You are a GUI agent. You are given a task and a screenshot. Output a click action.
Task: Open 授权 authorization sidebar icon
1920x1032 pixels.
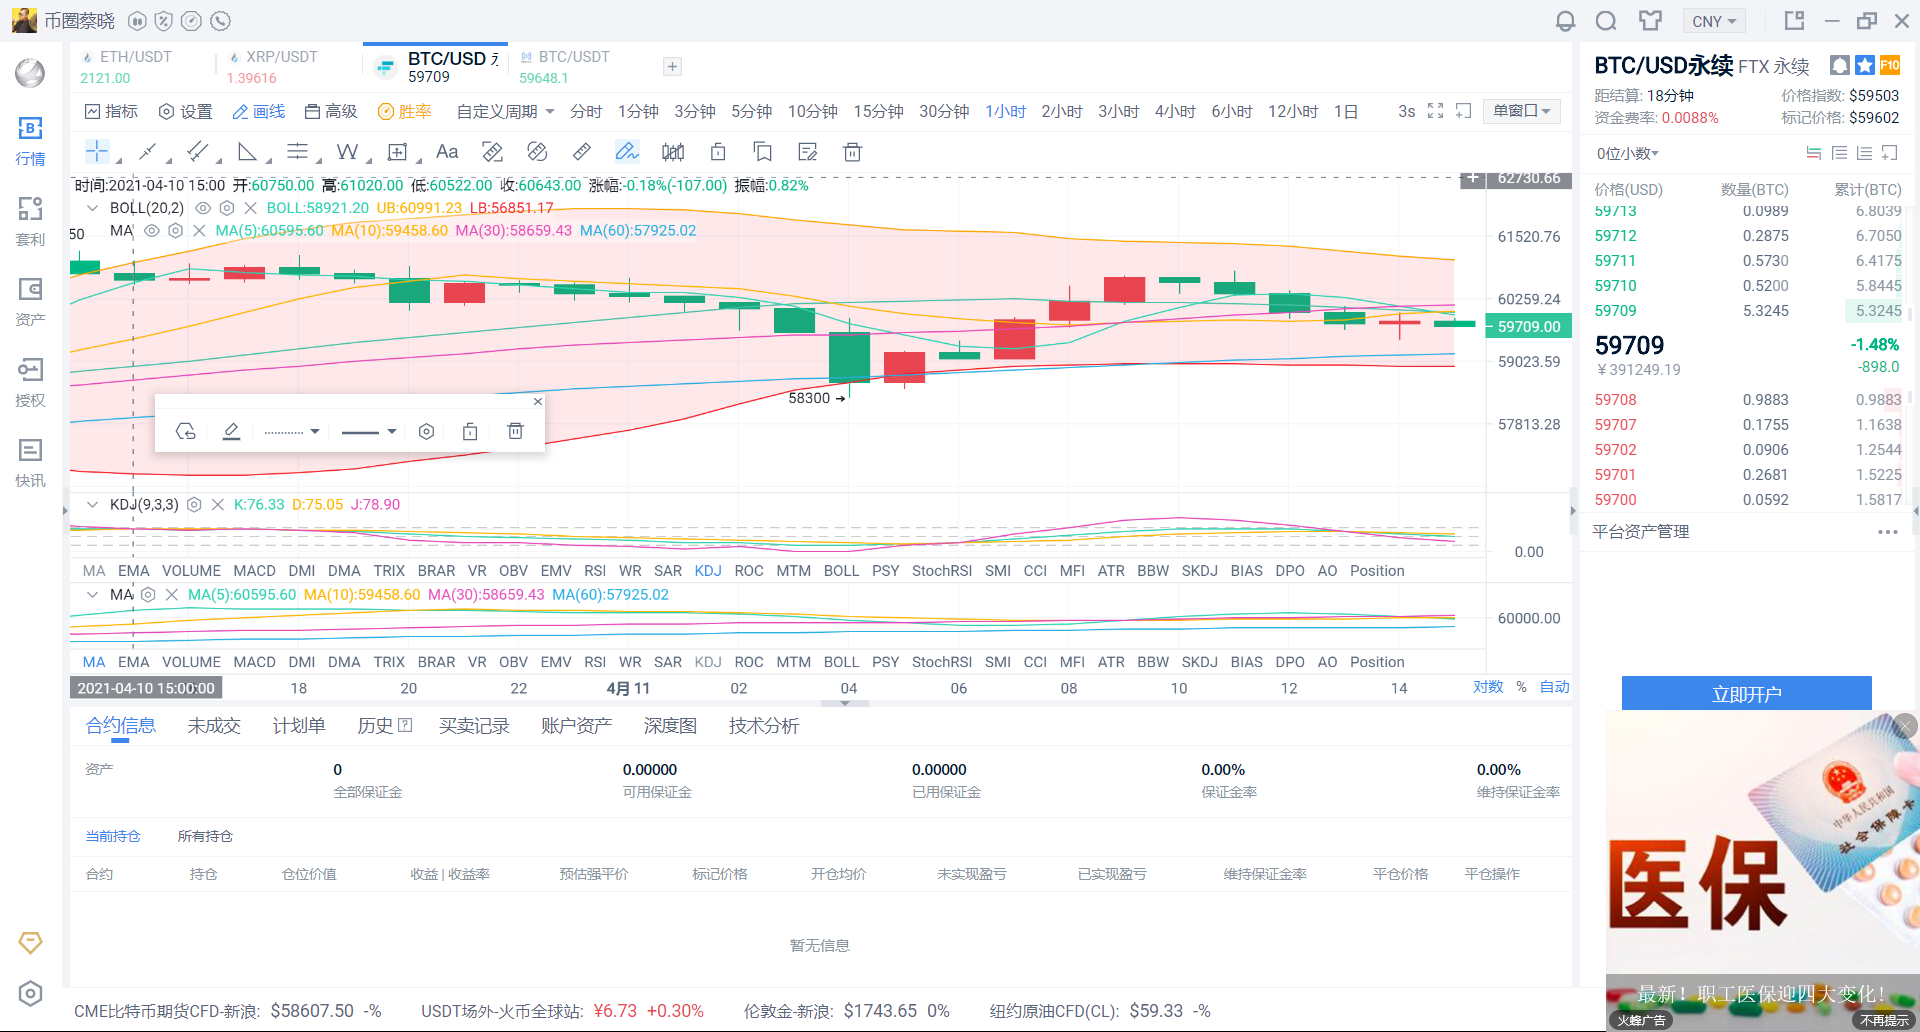(30, 383)
